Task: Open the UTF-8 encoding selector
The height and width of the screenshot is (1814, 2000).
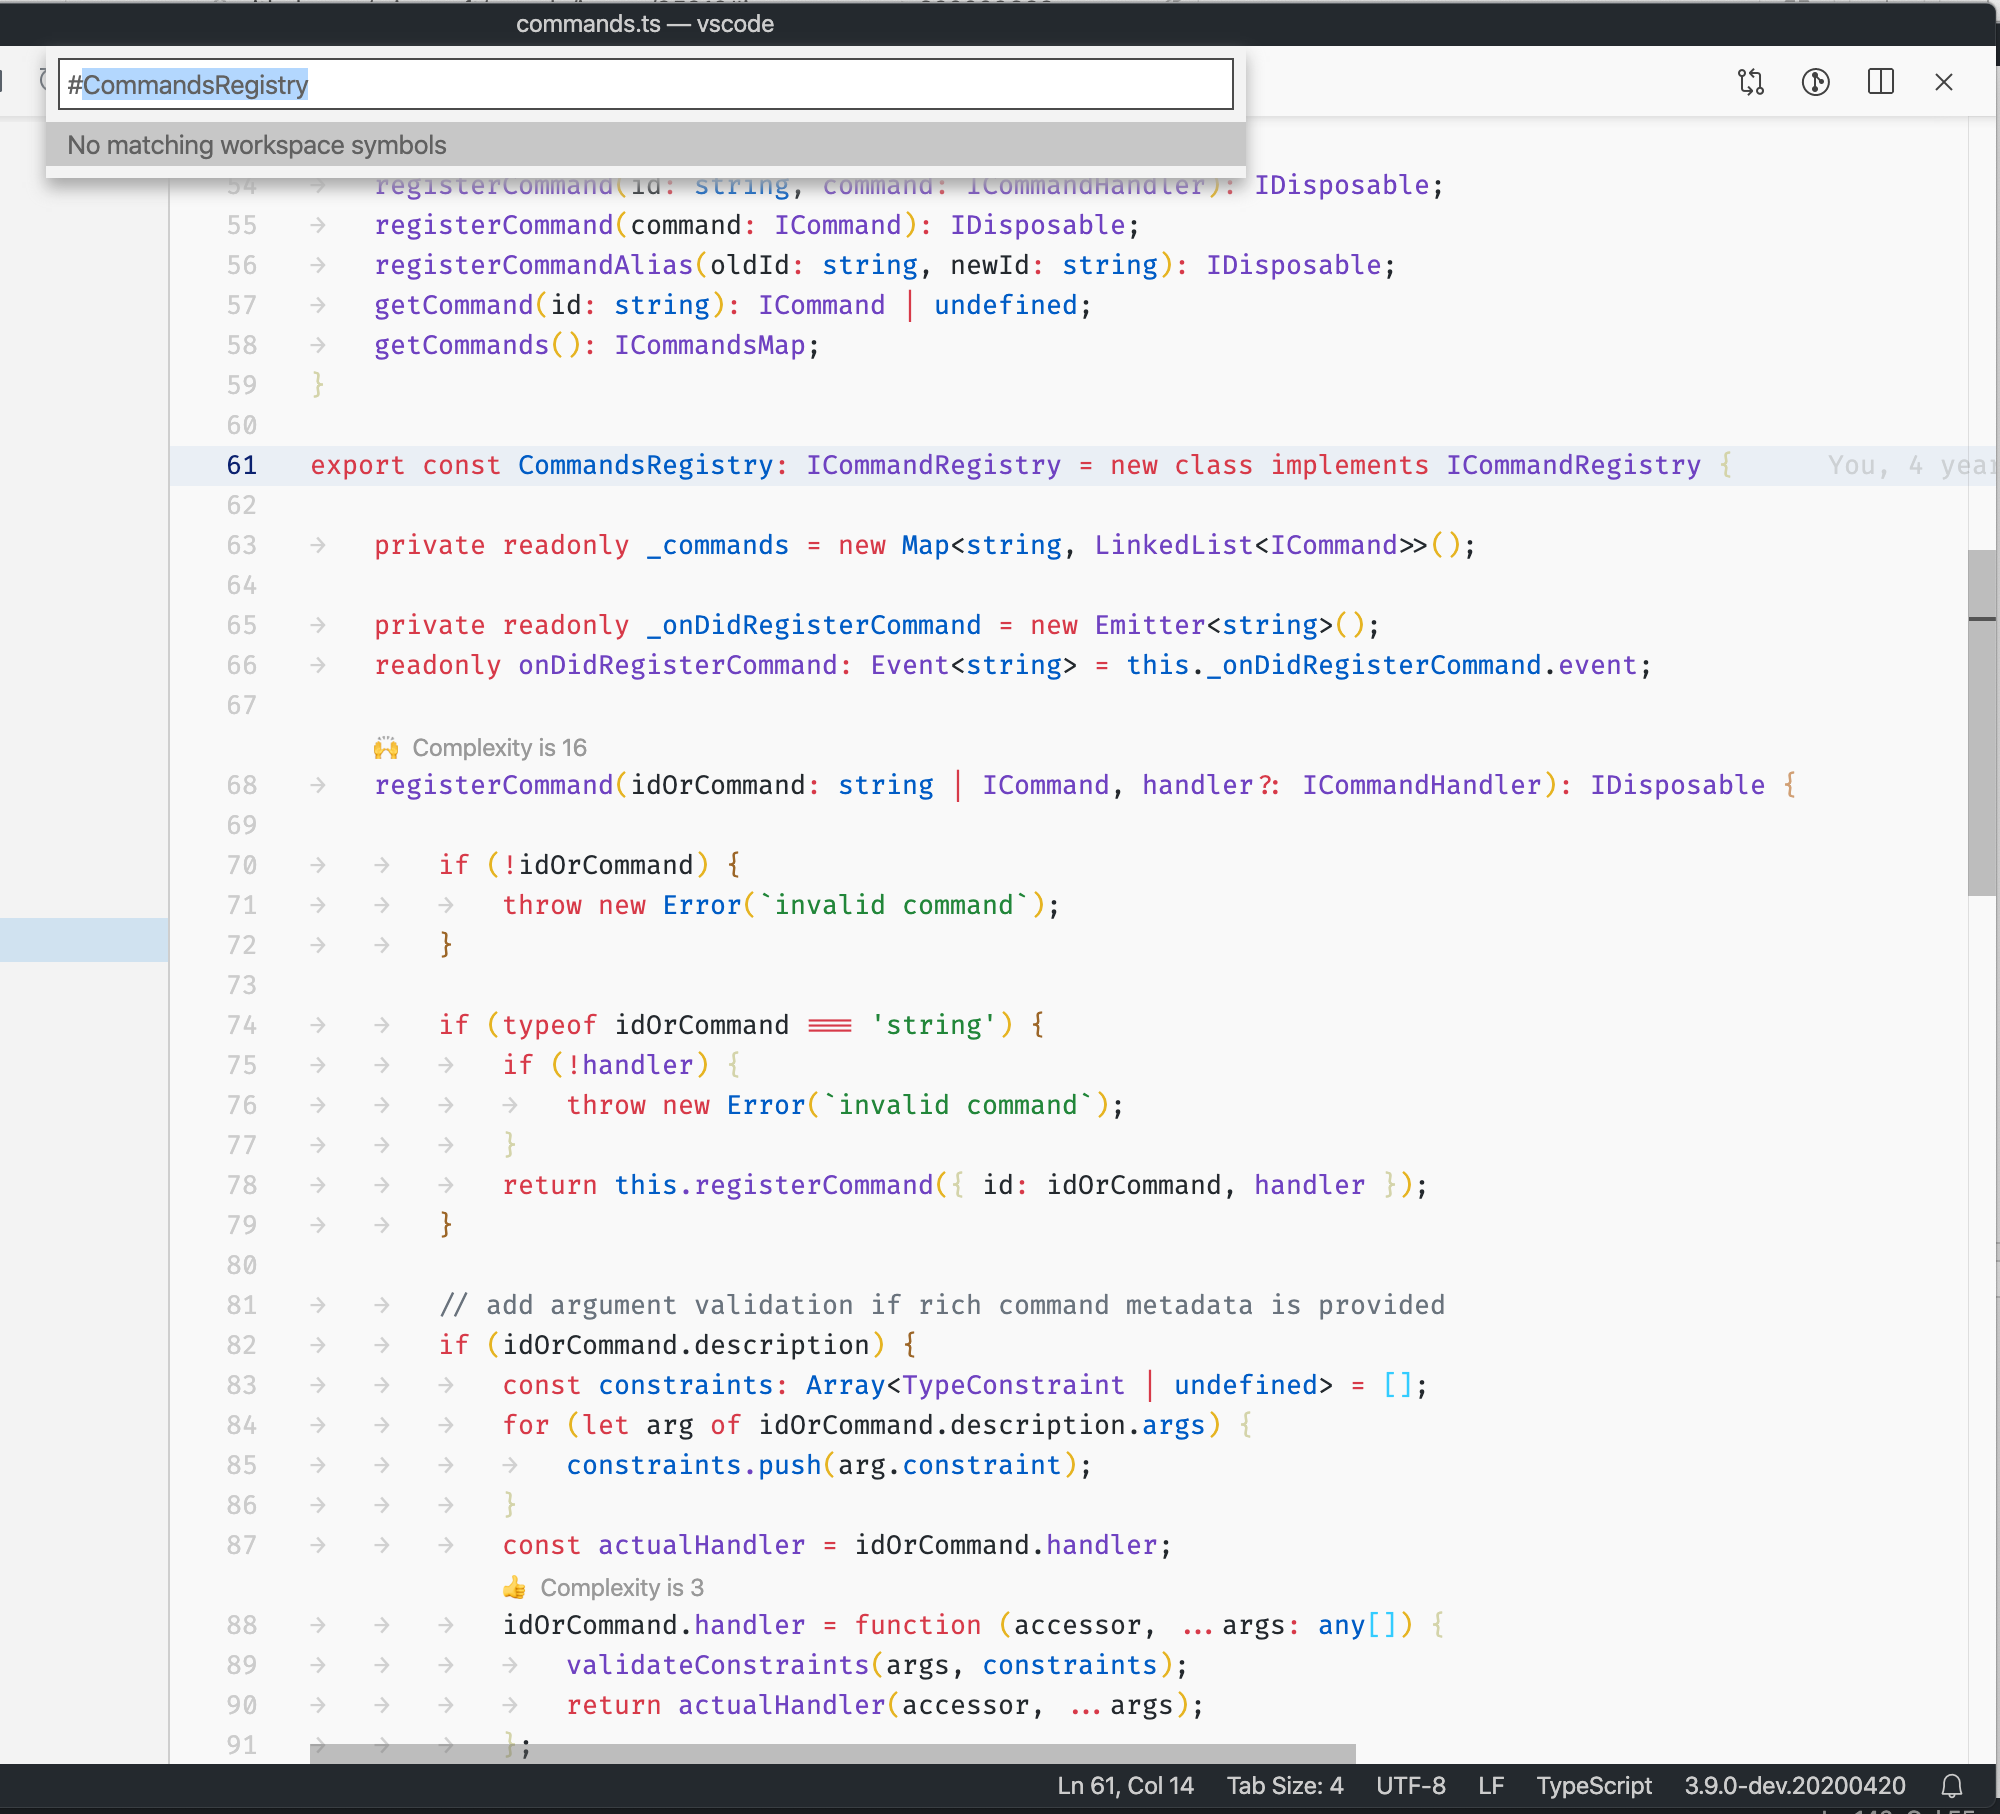Action: (1410, 1786)
